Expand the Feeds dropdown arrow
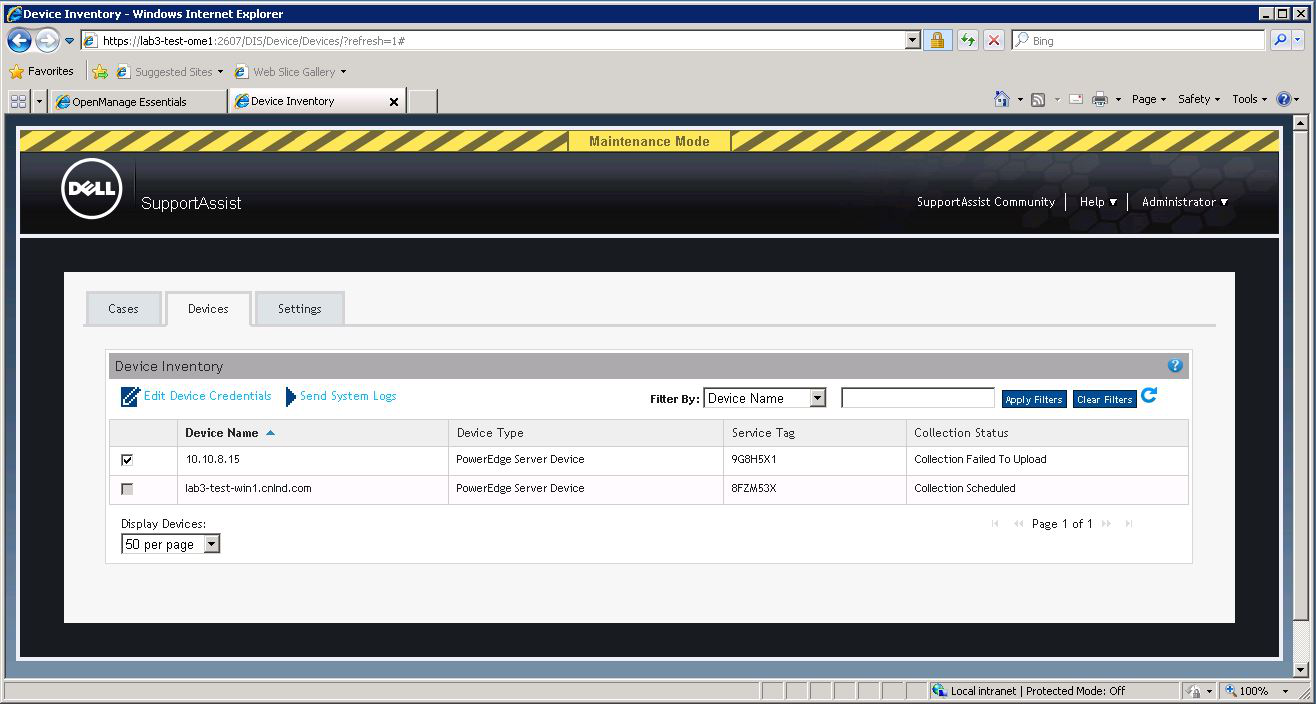Viewport: 1316px width, 704px height. 1056,100
